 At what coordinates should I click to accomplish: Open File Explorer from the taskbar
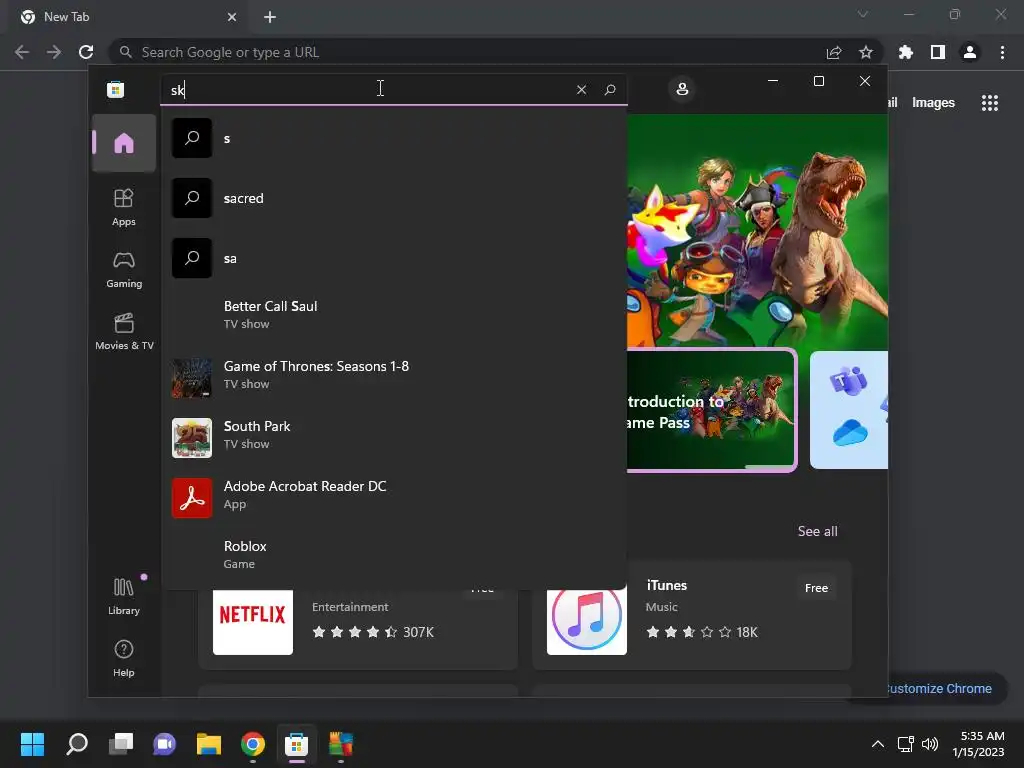click(209, 744)
